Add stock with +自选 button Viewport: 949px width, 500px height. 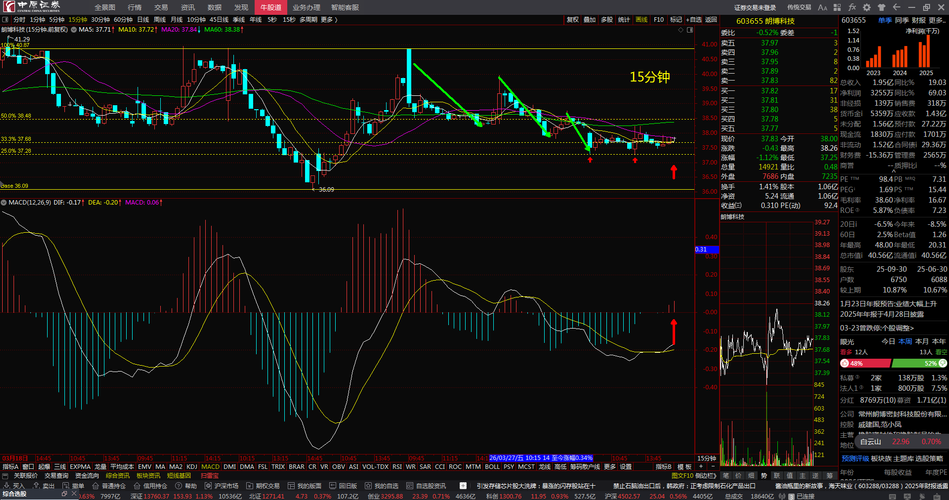694,20
